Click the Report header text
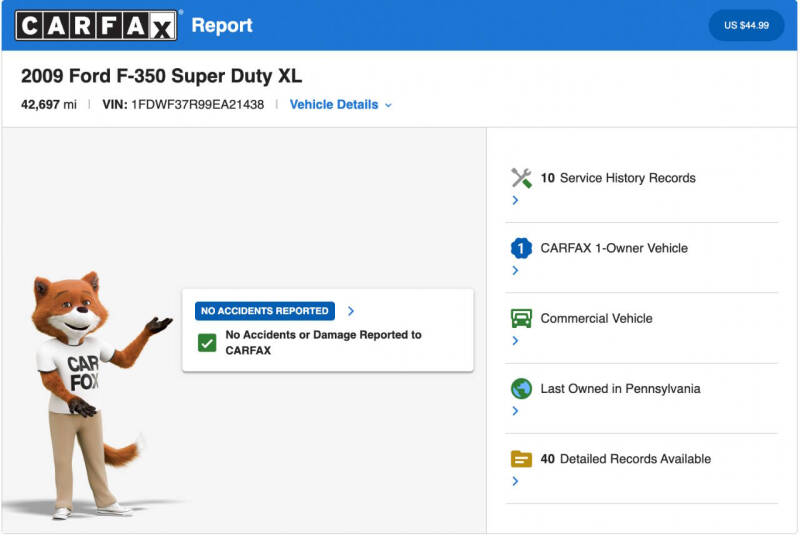 click(222, 25)
